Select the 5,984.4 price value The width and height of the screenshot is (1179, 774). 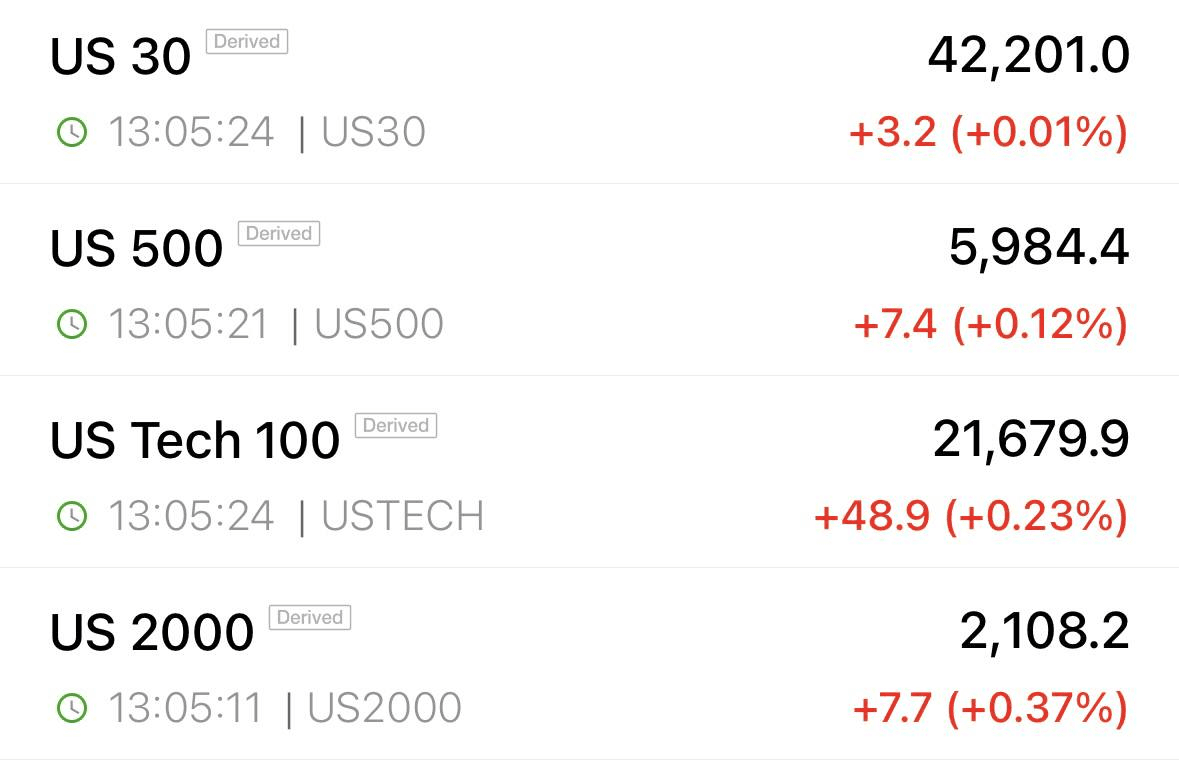click(1039, 248)
